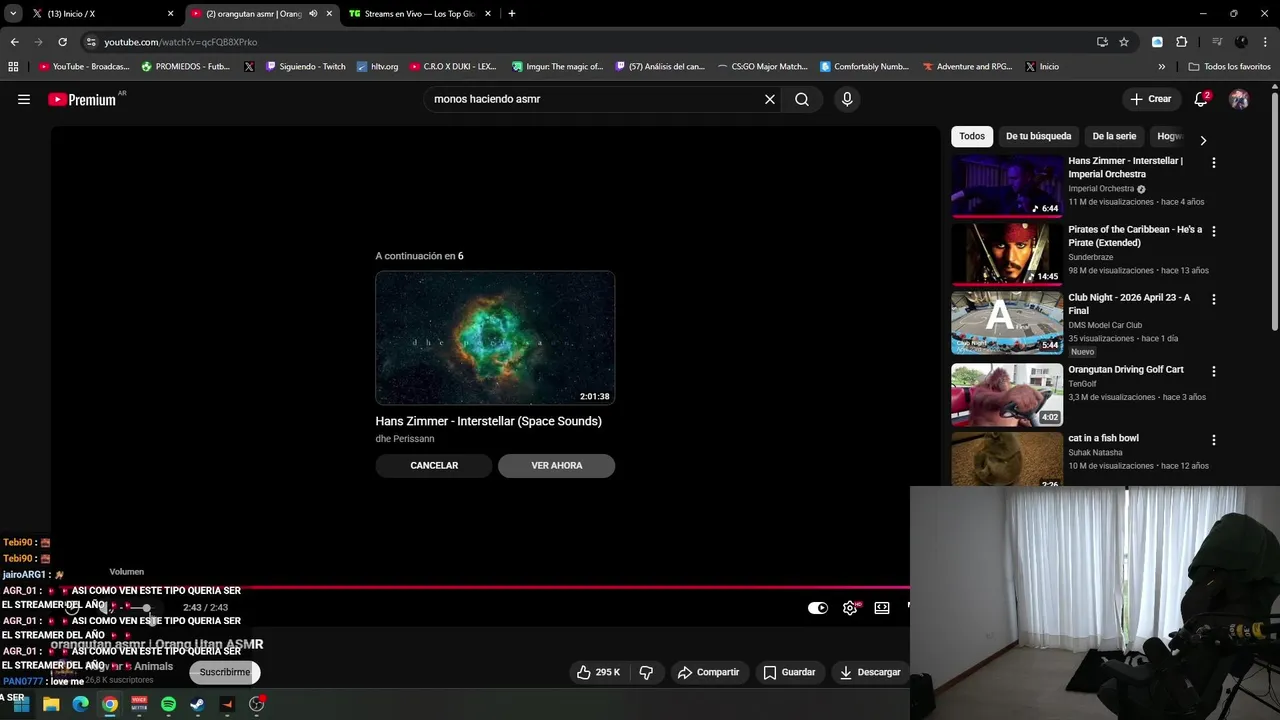Image resolution: width=1280 pixels, height=720 pixels.
Task: Open the YouTube hamburger guide menu
Action: point(24,99)
